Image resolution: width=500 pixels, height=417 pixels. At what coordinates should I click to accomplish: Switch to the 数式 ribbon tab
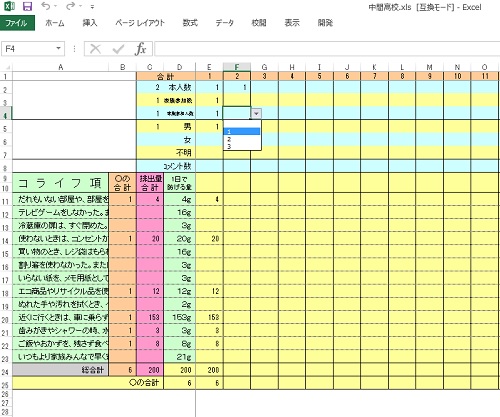190,23
